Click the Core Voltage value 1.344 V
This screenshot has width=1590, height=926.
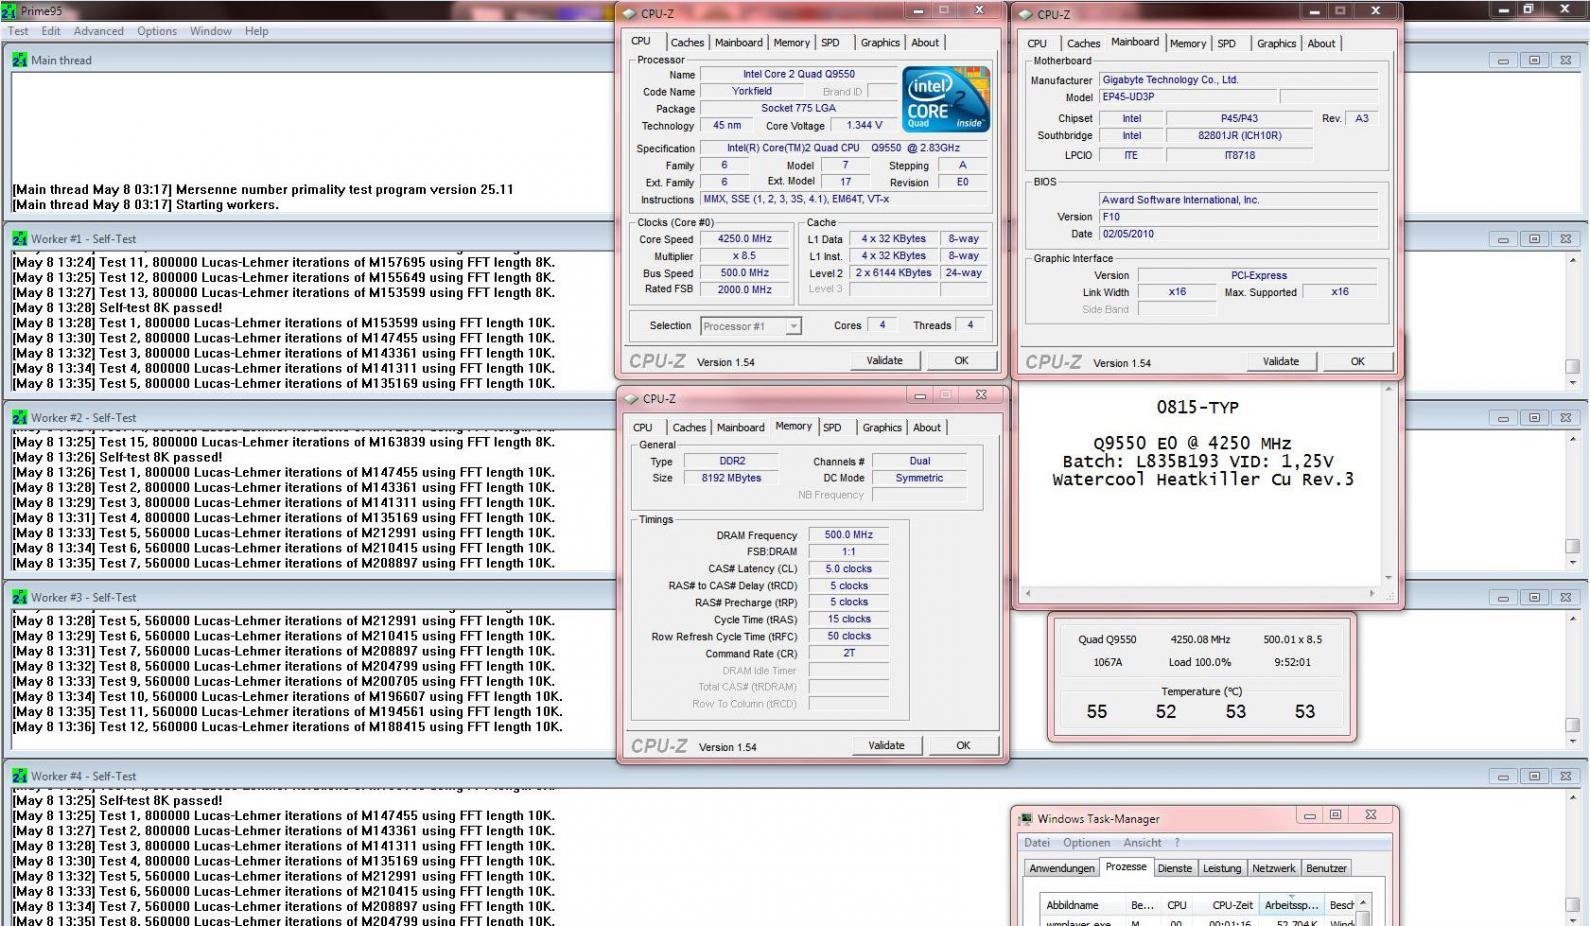(864, 125)
